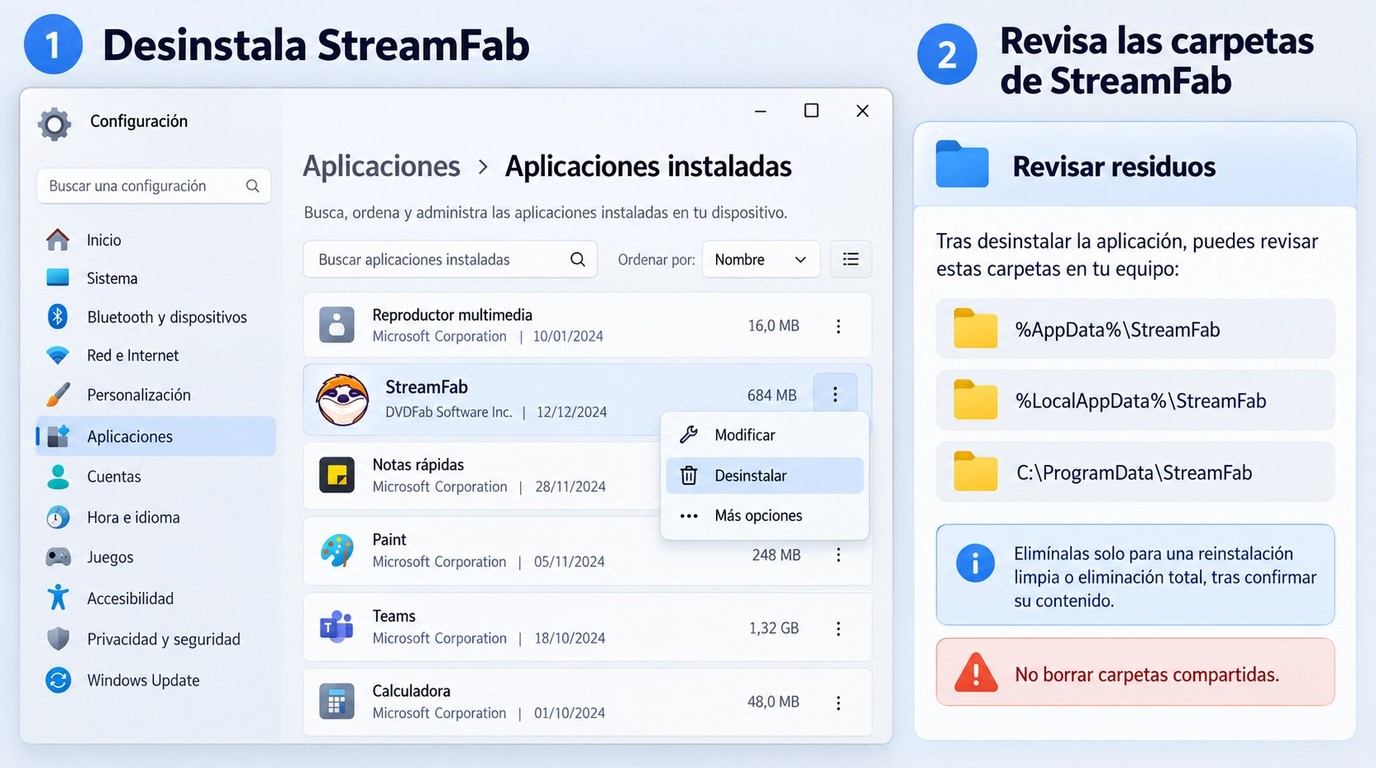This screenshot has height=768, width=1376.
Task: Click the Privacidad y seguridad shield icon
Action: point(58,639)
